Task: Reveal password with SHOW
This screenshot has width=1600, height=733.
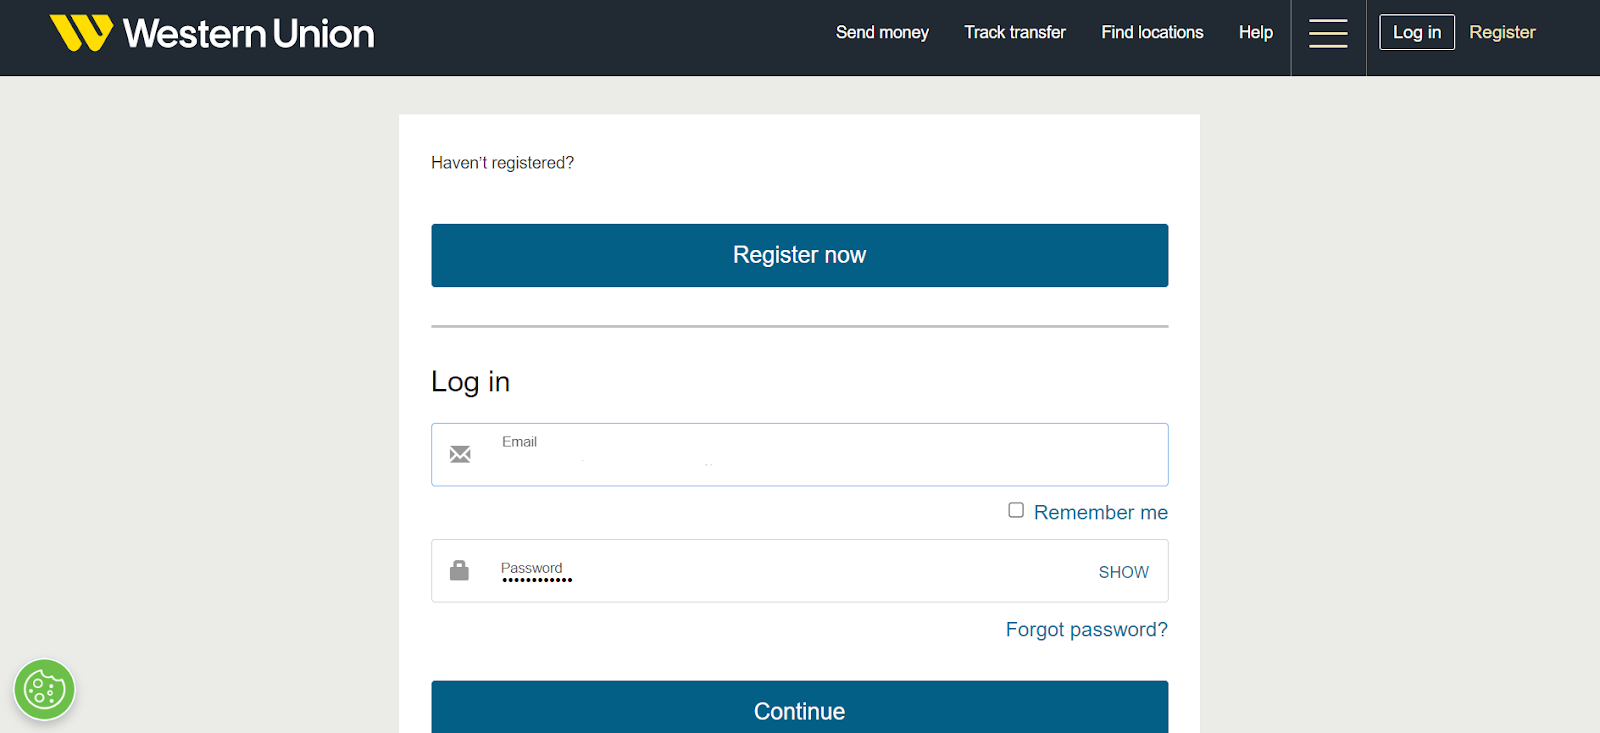Action: click(1124, 572)
